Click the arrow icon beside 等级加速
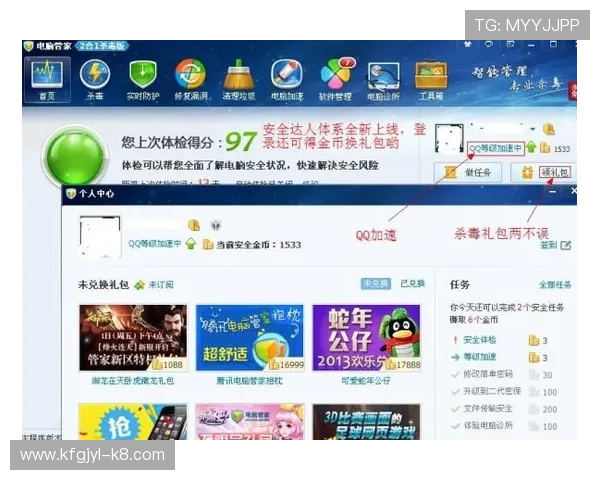This screenshot has height=480, width=600. tap(455, 357)
